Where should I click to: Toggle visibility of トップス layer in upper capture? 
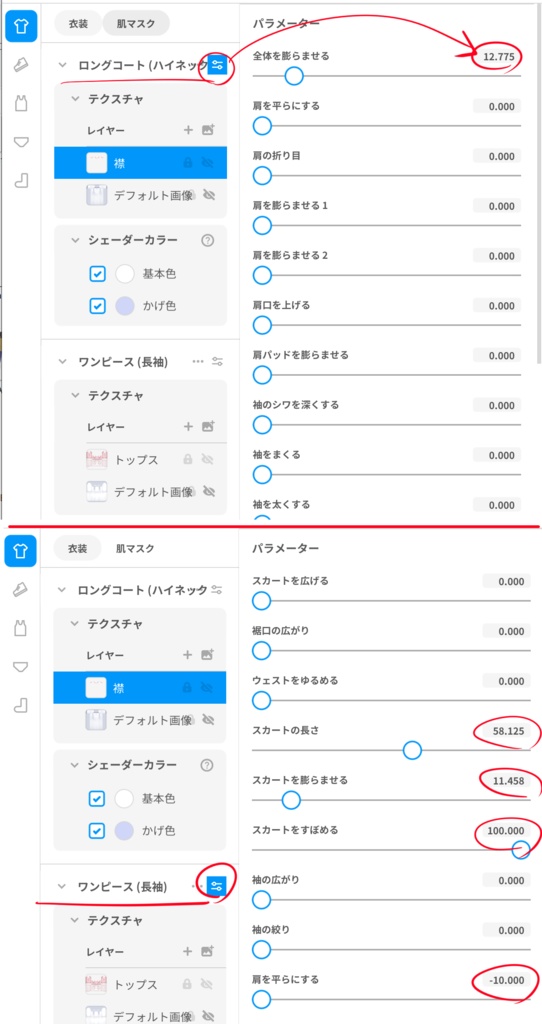tap(208, 460)
